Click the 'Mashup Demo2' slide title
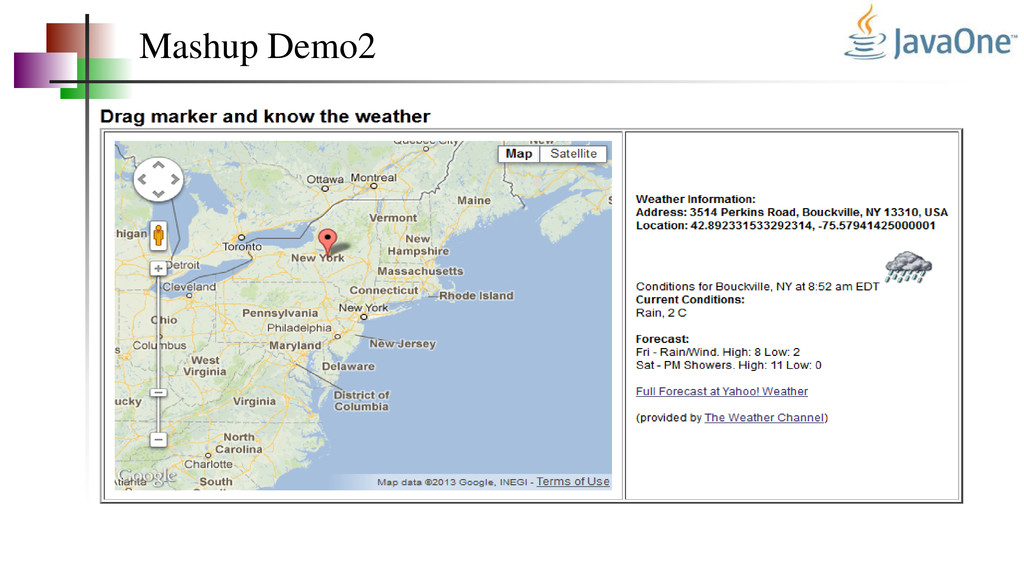Image resolution: width=1024 pixels, height=576 pixels. [257, 46]
